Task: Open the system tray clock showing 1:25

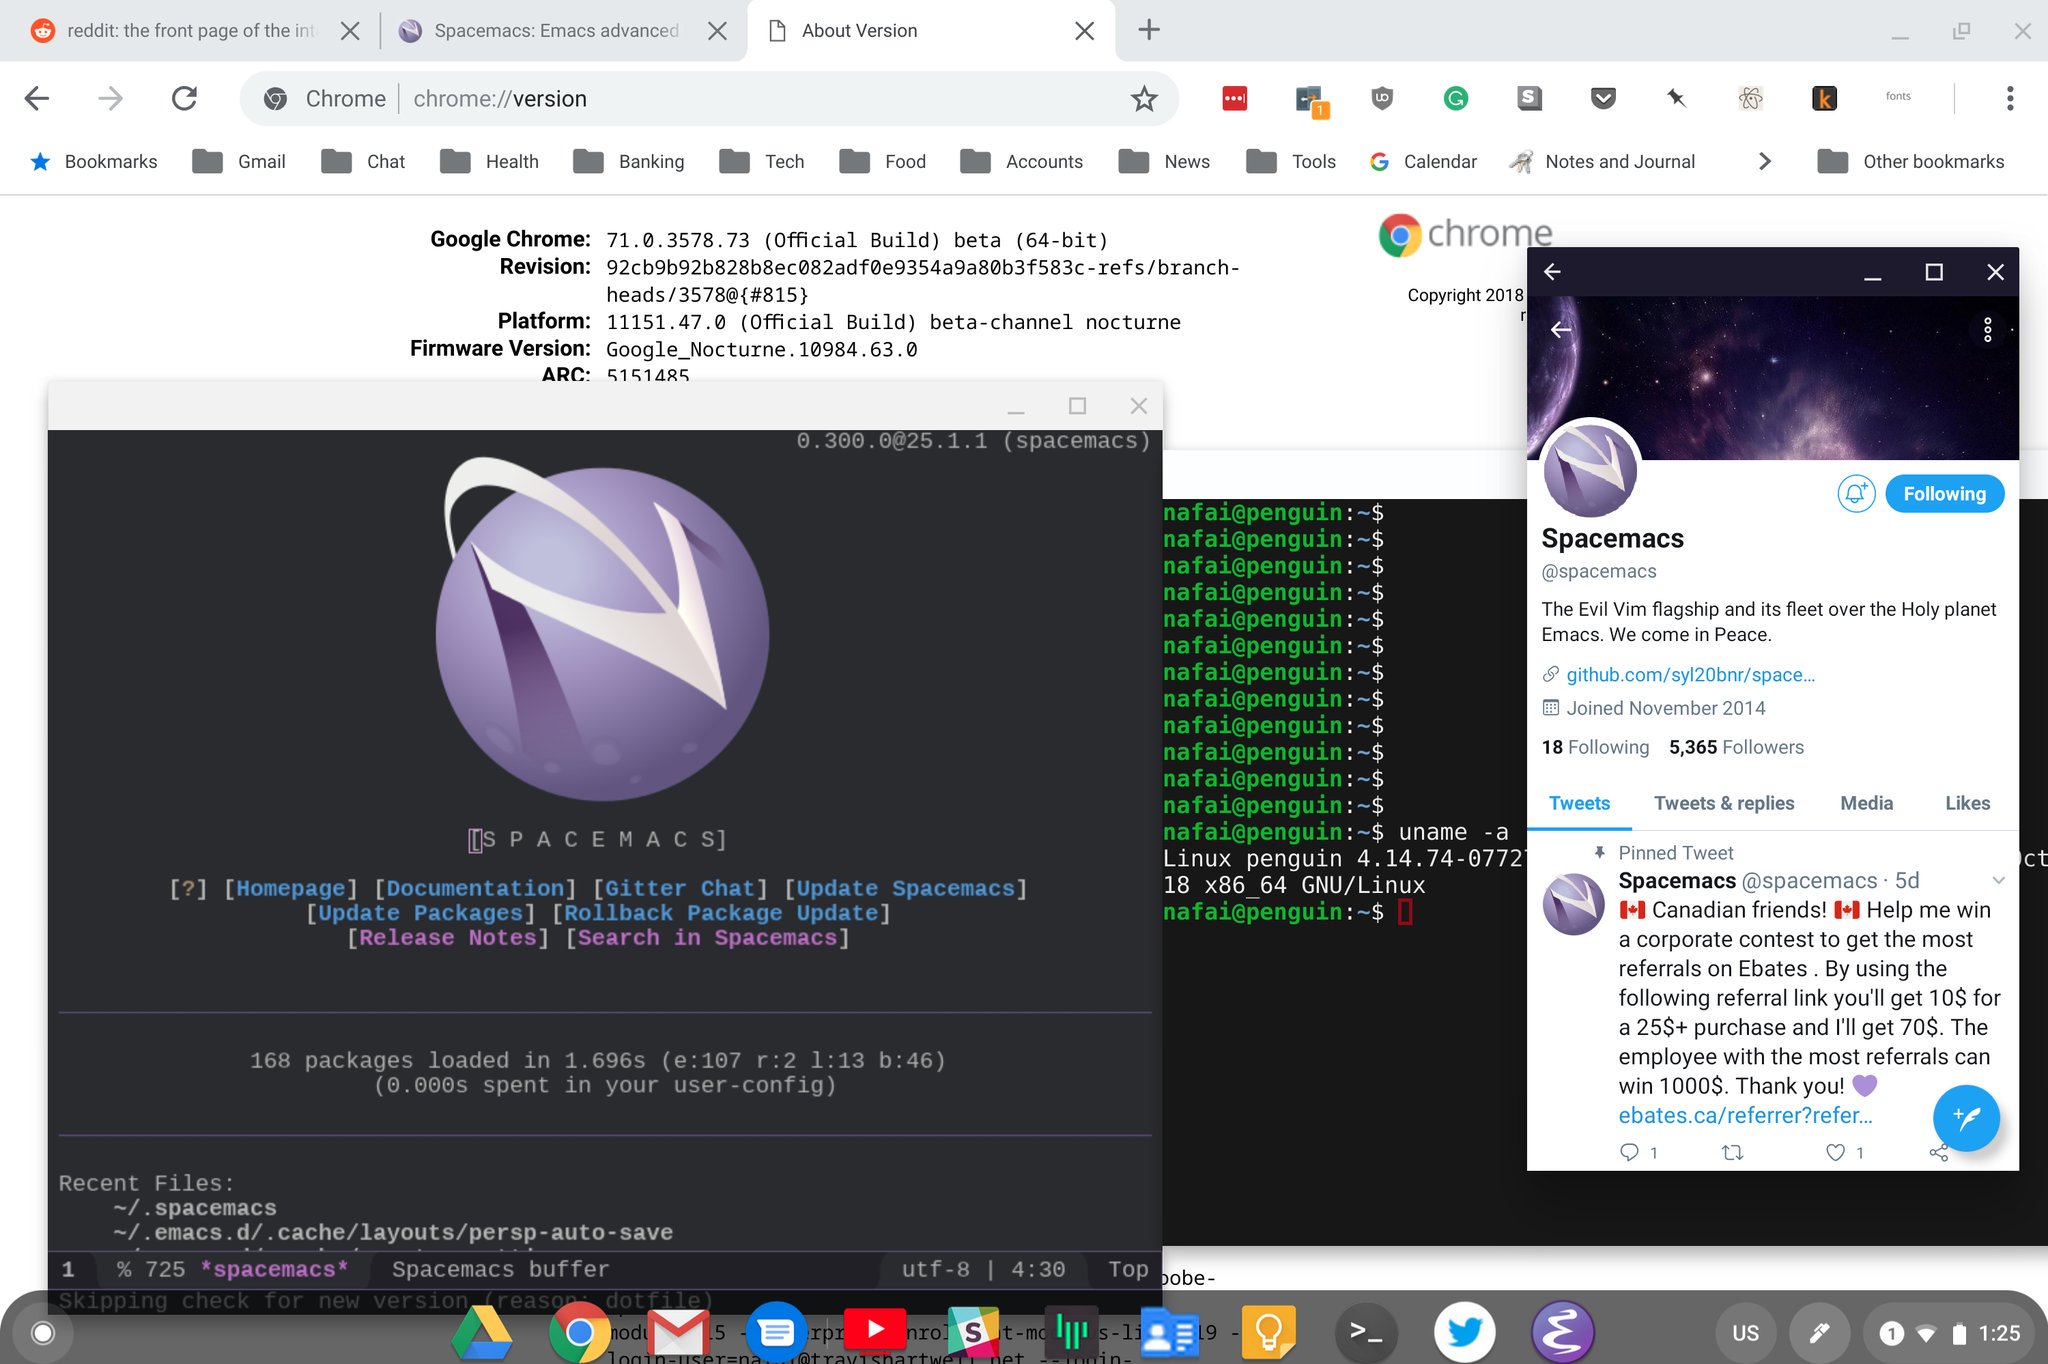Action: [x=1999, y=1333]
